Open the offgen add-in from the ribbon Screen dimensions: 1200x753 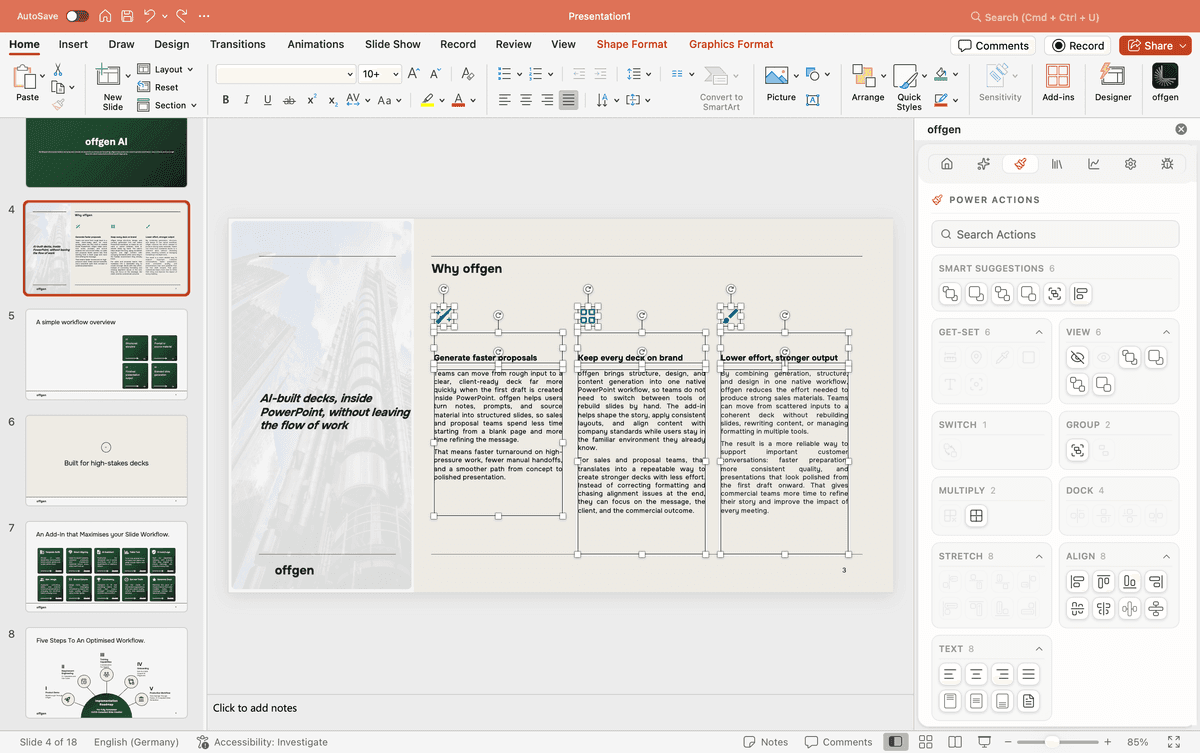[1165, 81]
